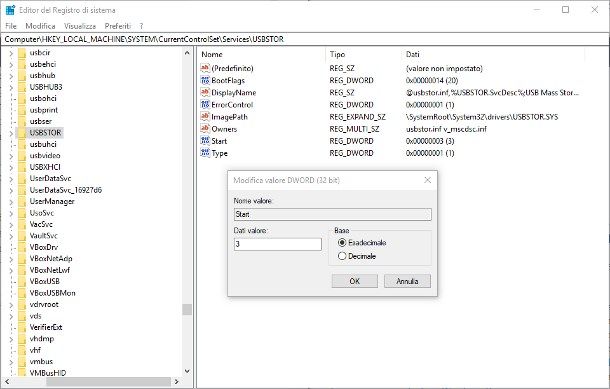Sort values by the Nome column header
The height and width of the screenshot is (389, 610).
pos(261,54)
